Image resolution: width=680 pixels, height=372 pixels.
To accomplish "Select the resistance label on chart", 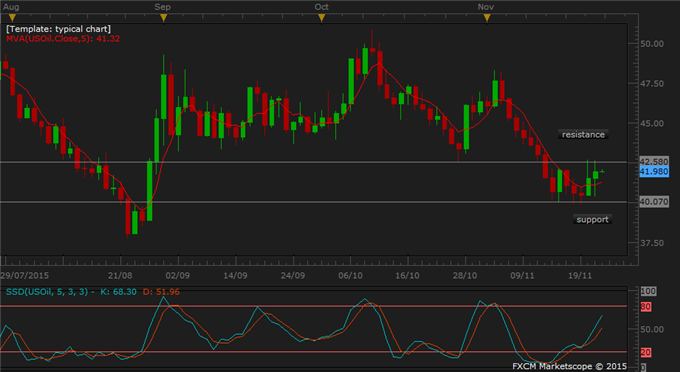I will (x=583, y=134).
